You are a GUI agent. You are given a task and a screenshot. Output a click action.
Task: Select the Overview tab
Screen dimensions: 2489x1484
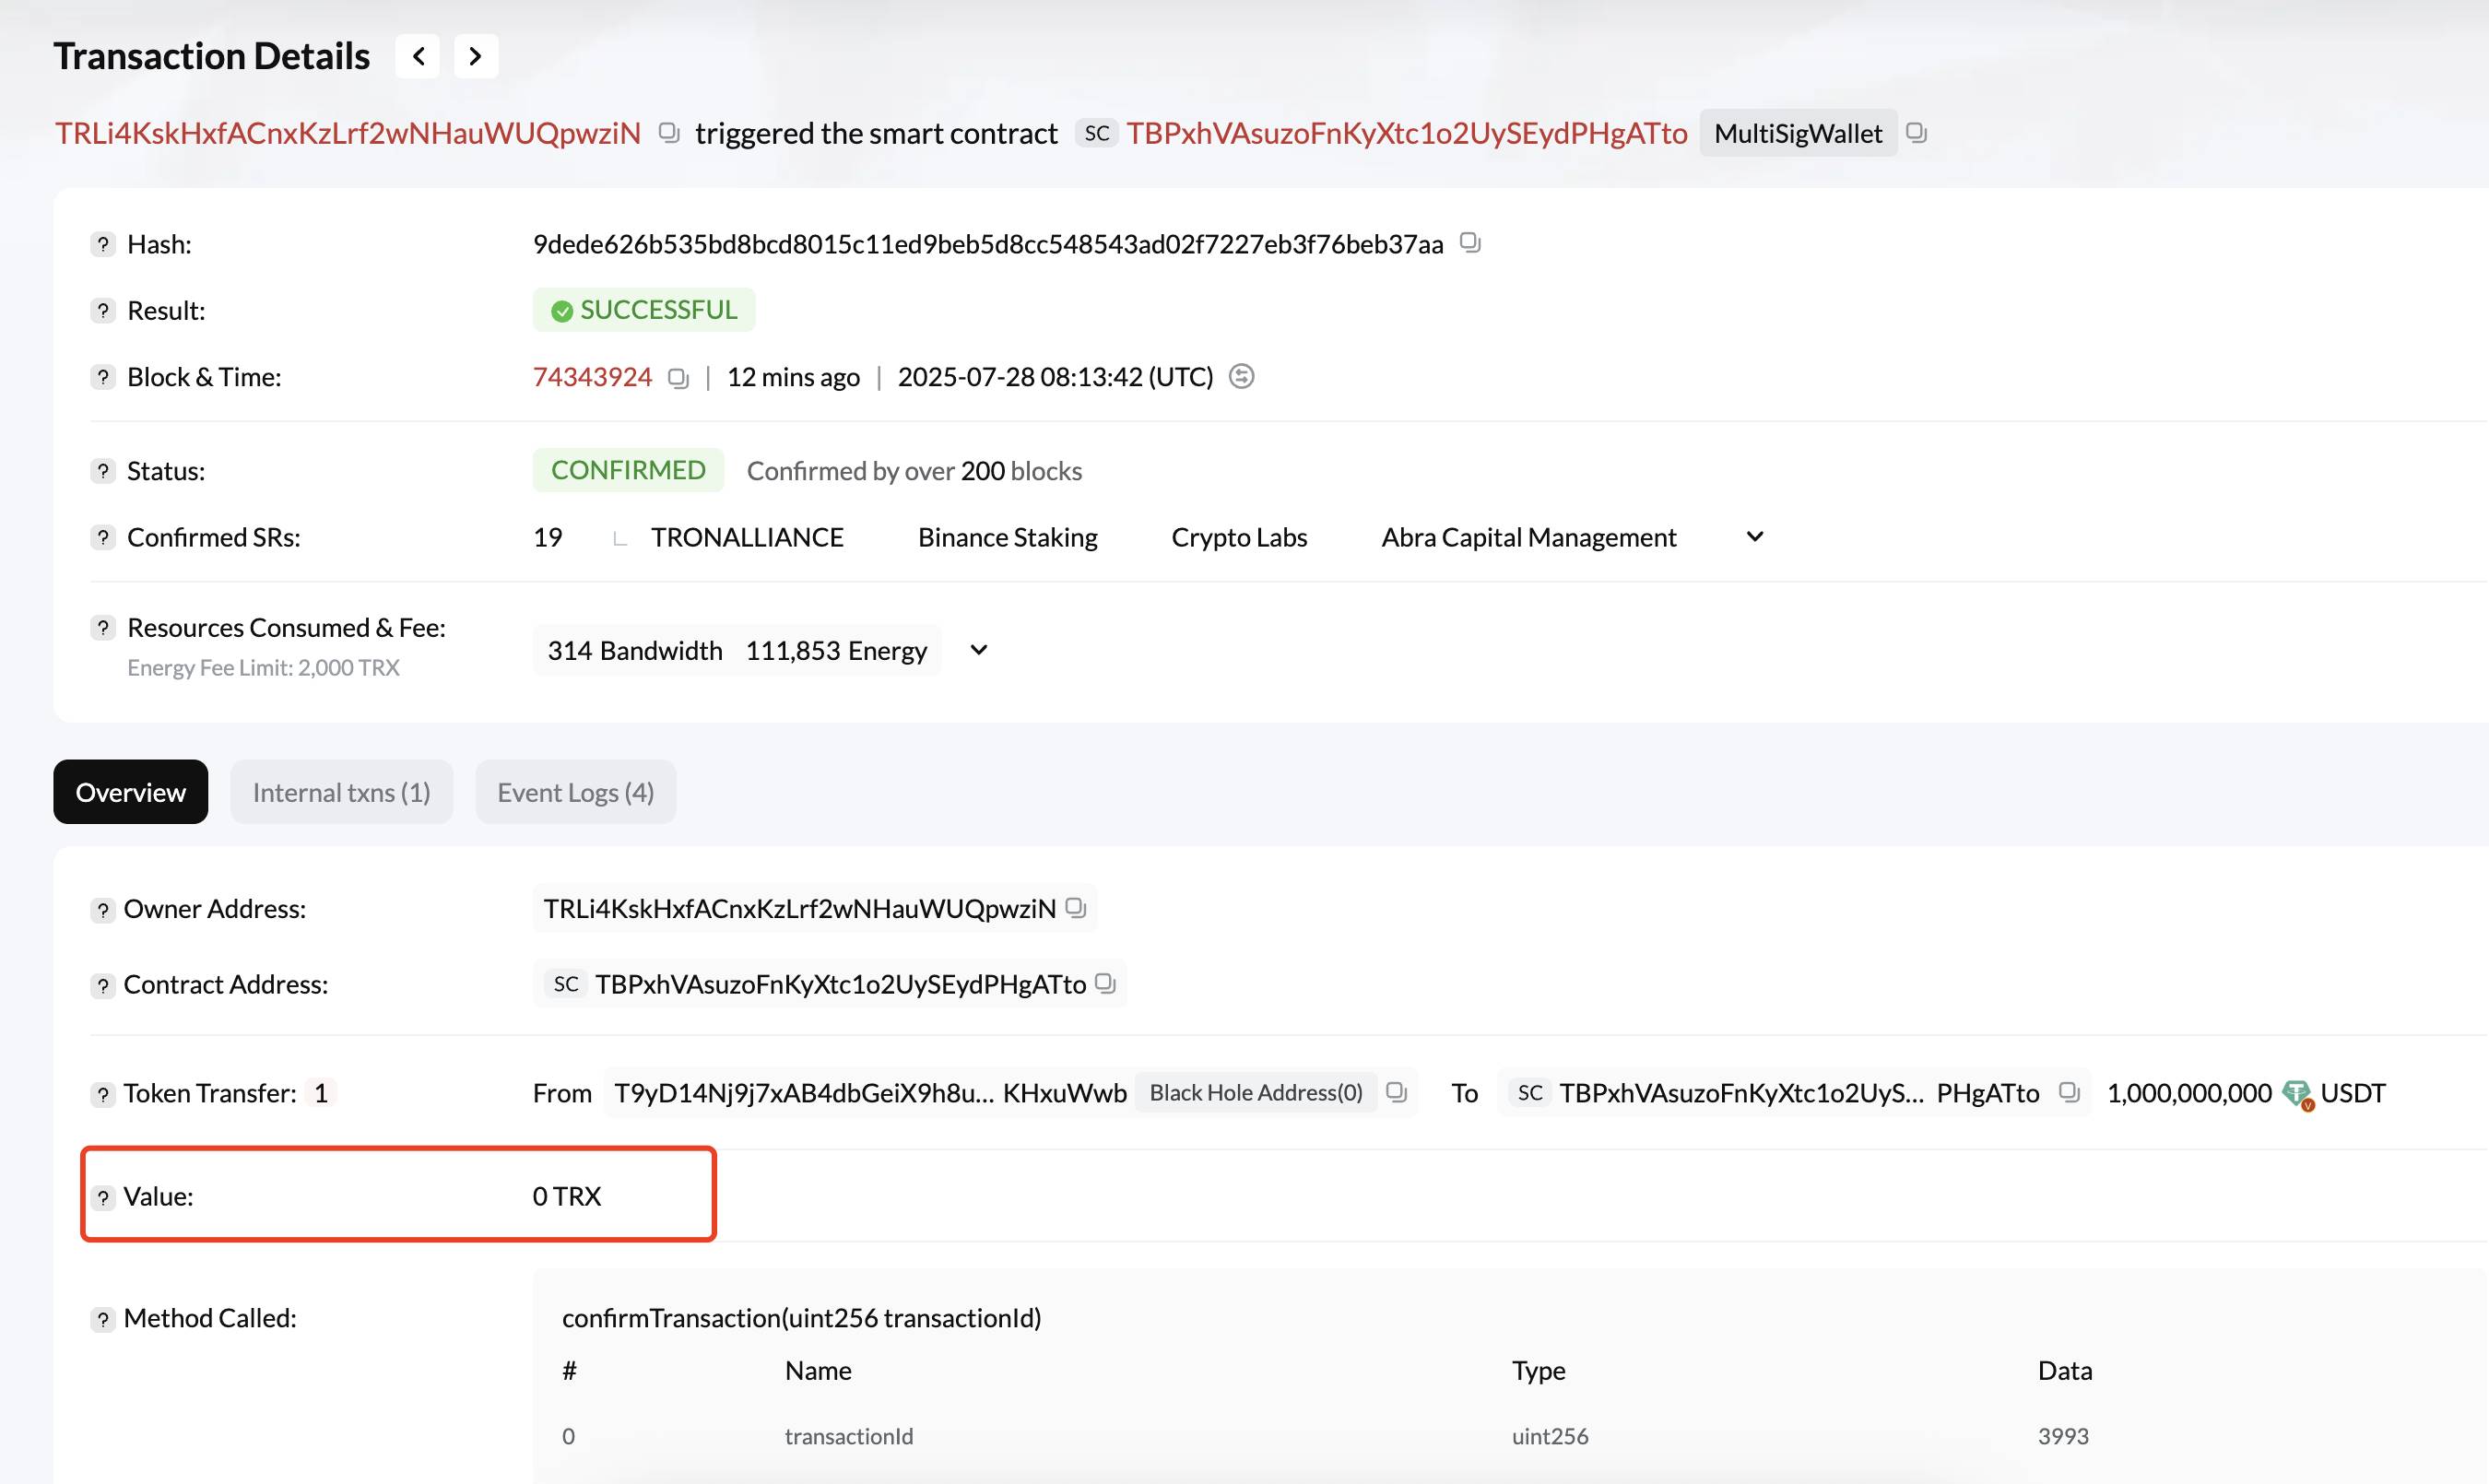pyautogui.click(x=130, y=792)
